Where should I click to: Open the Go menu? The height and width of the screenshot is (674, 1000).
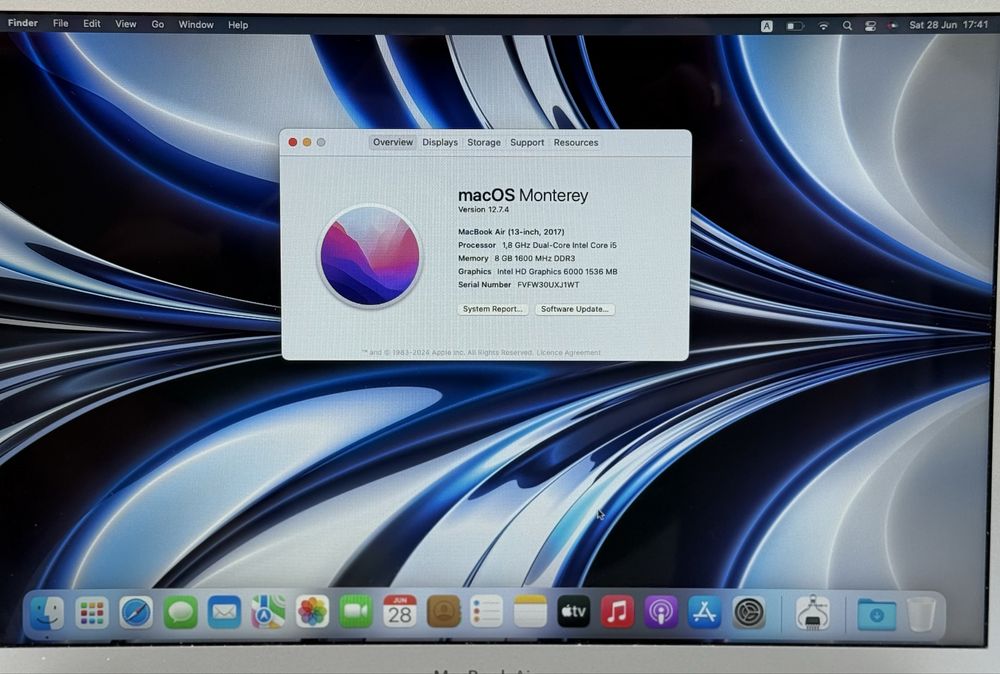[x=158, y=24]
